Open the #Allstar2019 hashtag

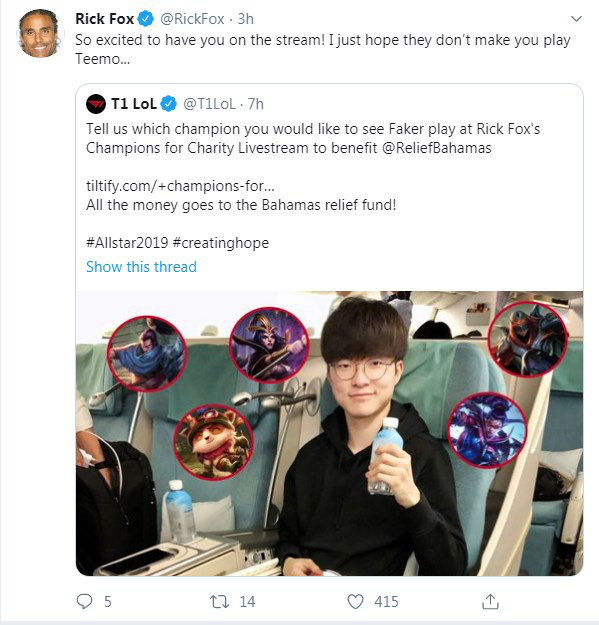pos(127,242)
